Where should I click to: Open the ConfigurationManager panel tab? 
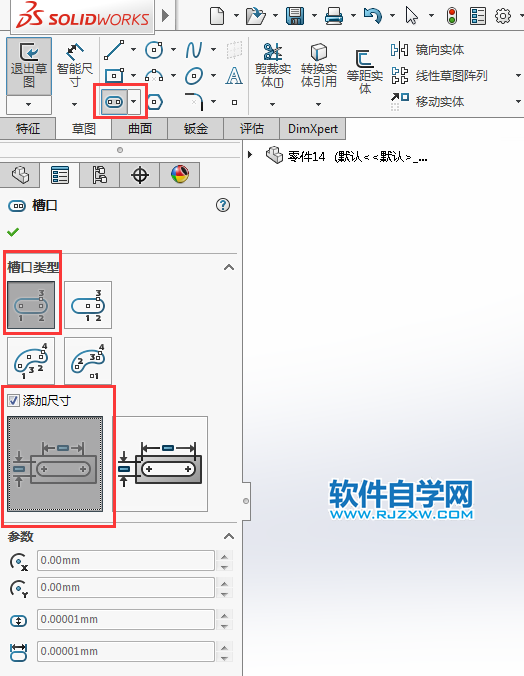click(99, 175)
